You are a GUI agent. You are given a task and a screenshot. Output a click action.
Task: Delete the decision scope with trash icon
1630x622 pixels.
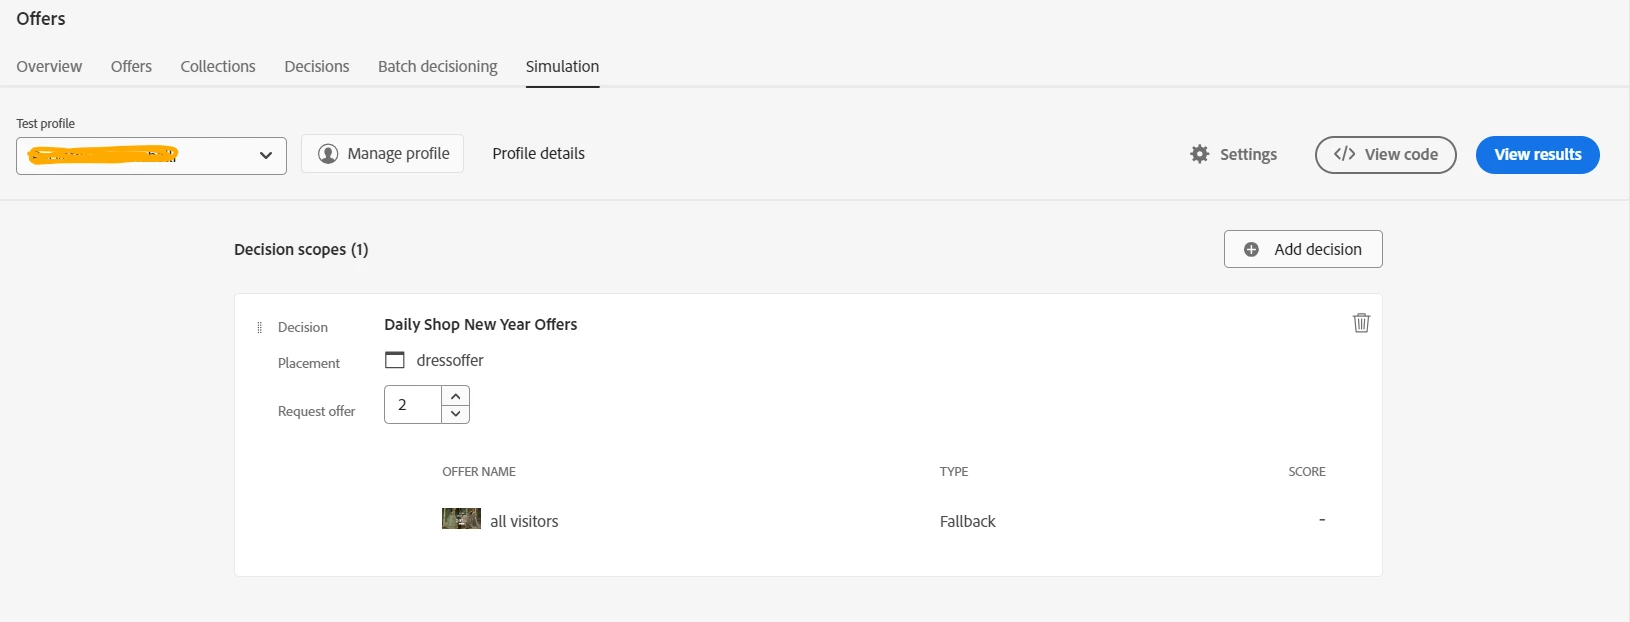(x=1361, y=323)
